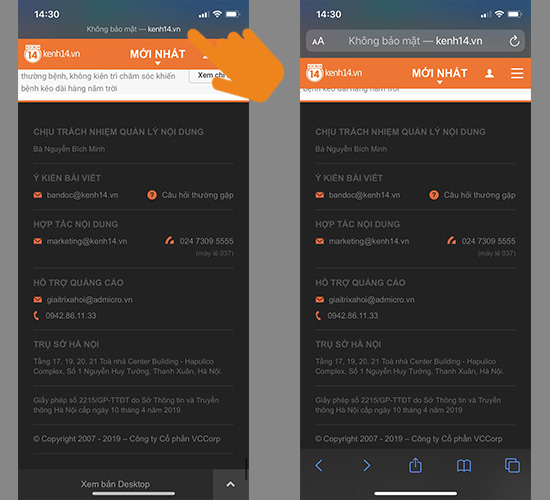This screenshot has height=500, width=550.
Task: Open Safari bookmarks book icon
Action: point(464,466)
